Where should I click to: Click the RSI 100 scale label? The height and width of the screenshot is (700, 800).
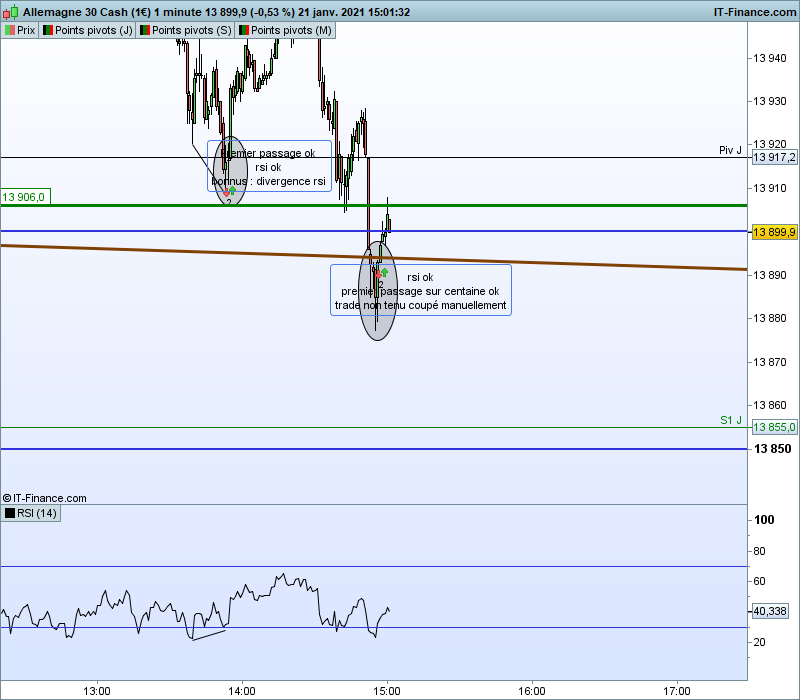pyautogui.click(x=764, y=520)
